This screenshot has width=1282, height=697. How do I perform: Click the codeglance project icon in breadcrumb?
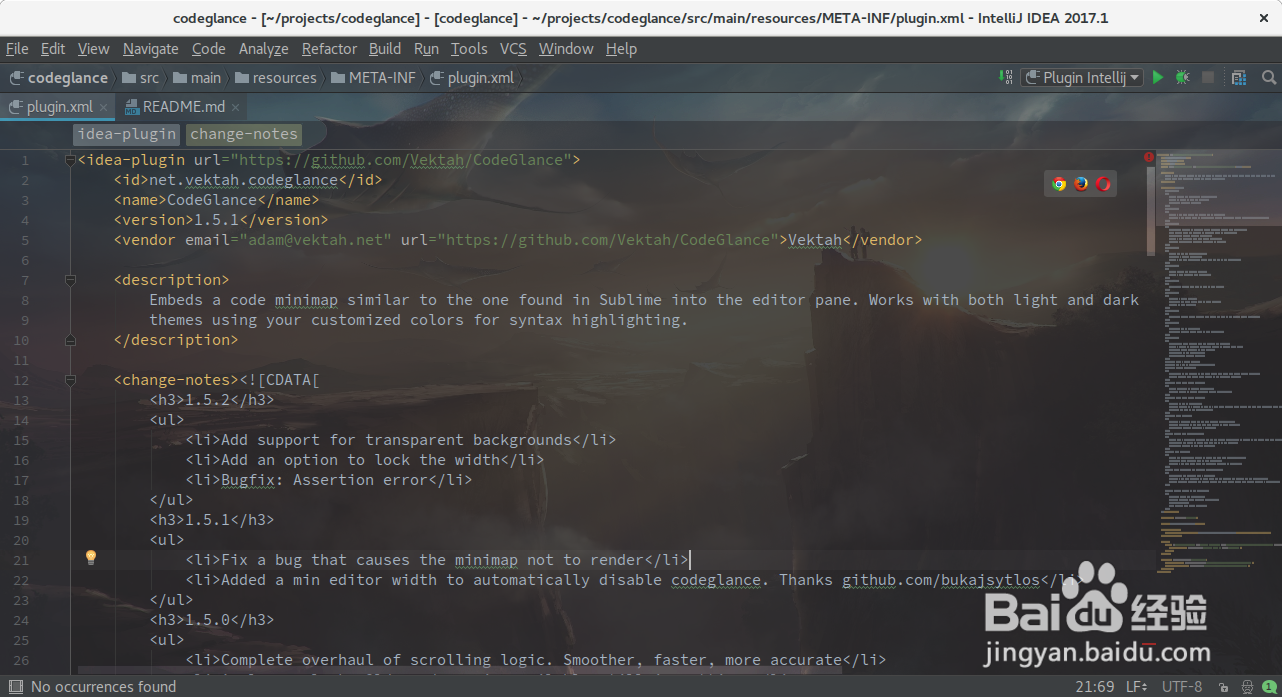point(17,77)
